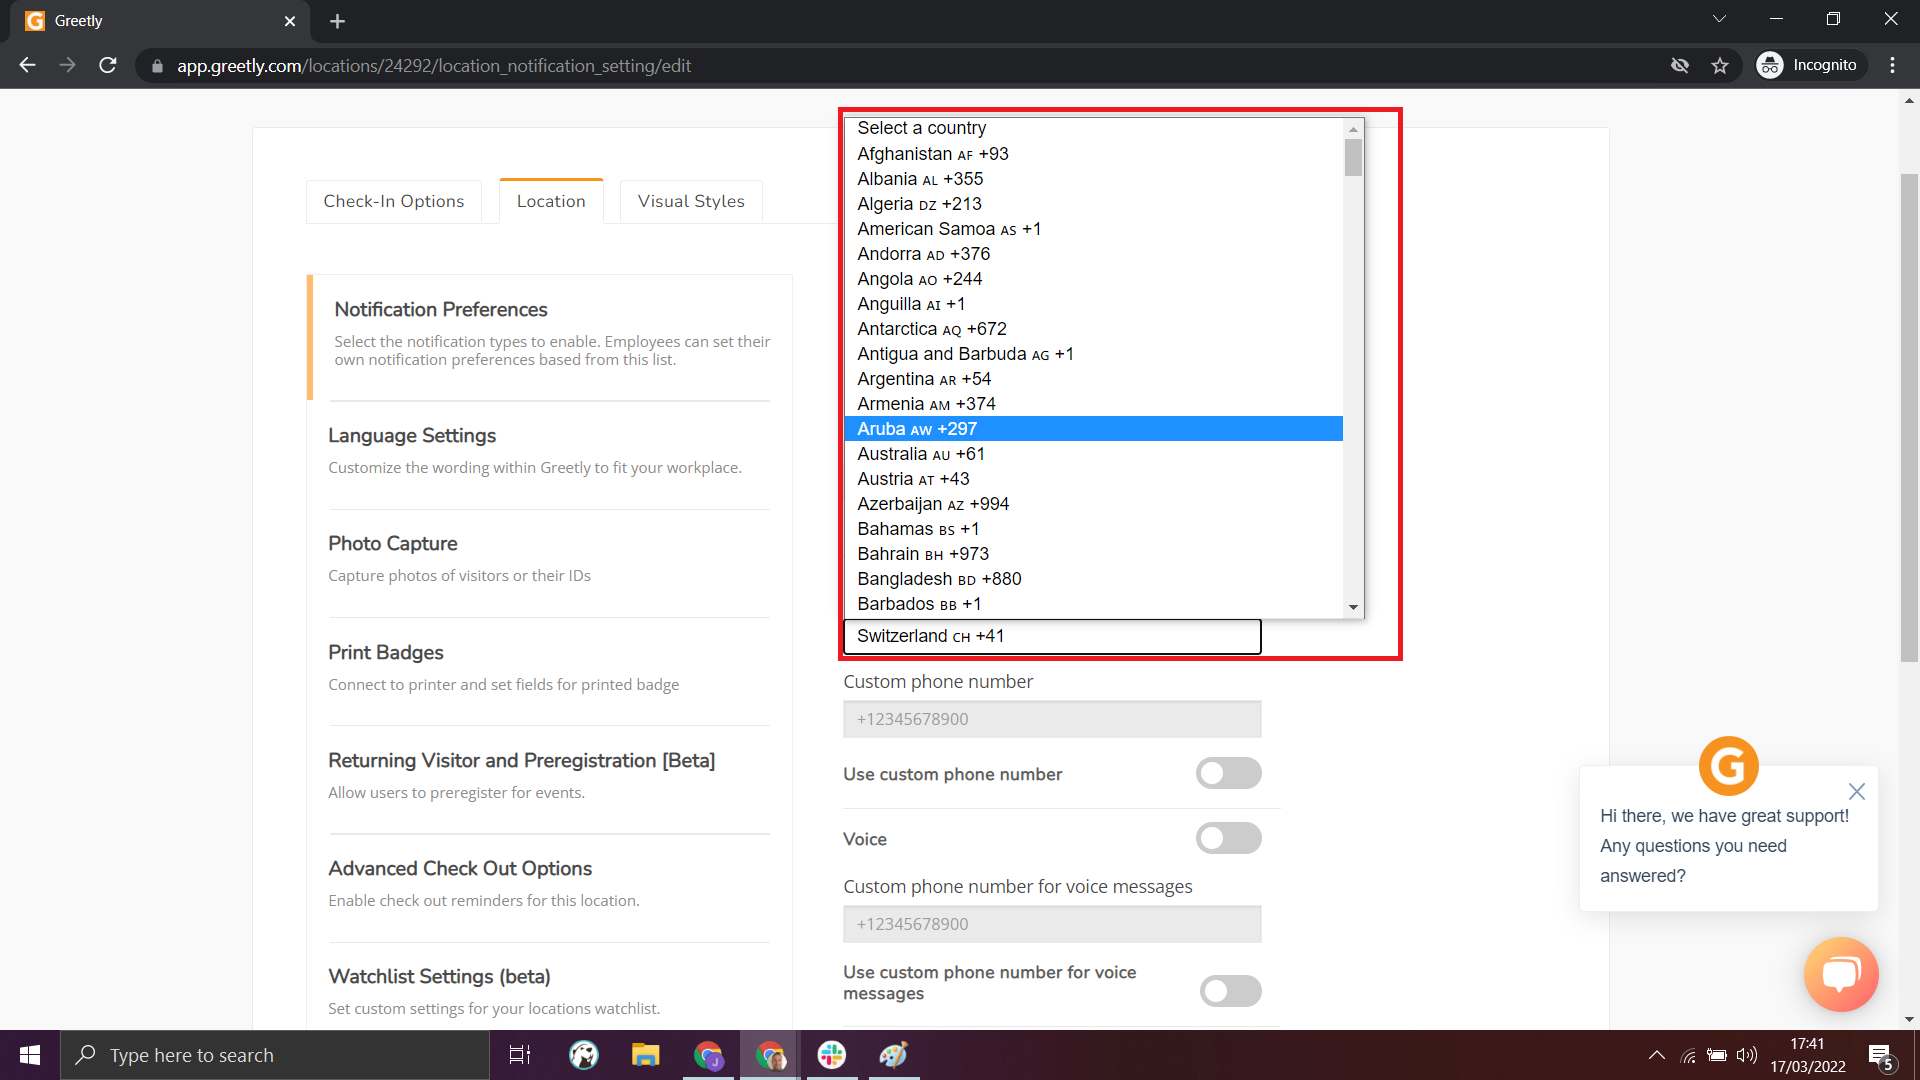Choose Afghanistan AF +93 option
The width and height of the screenshot is (1920, 1080).
coord(1094,154)
